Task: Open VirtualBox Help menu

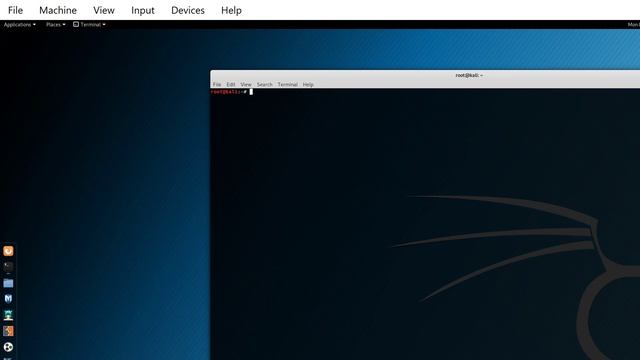Action: (x=231, y=10)
